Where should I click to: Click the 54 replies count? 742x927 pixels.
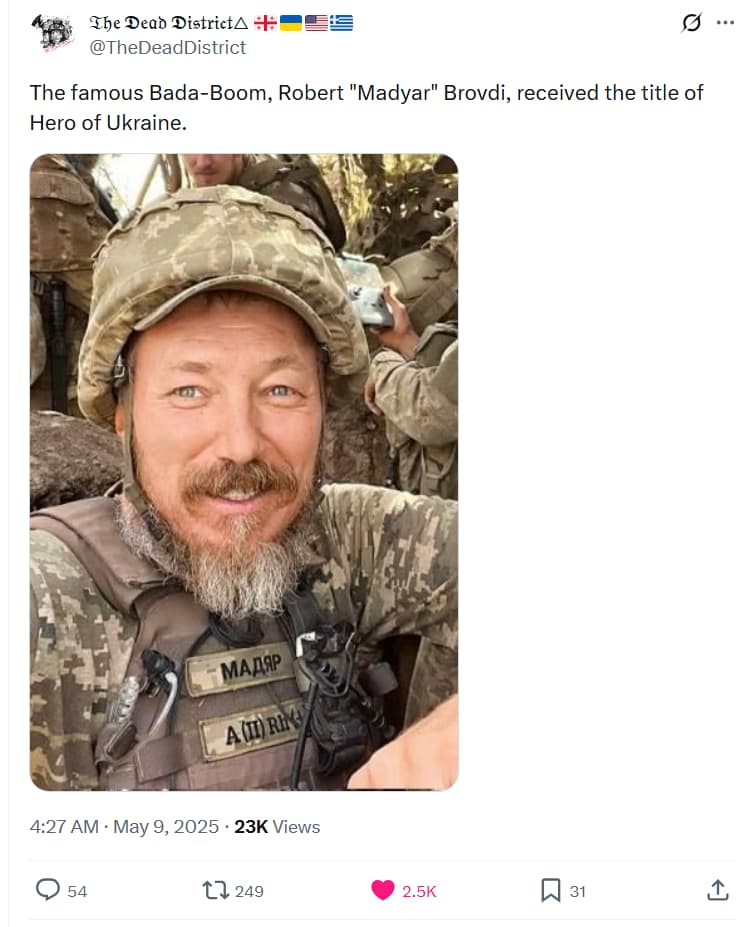click(77, 892)
